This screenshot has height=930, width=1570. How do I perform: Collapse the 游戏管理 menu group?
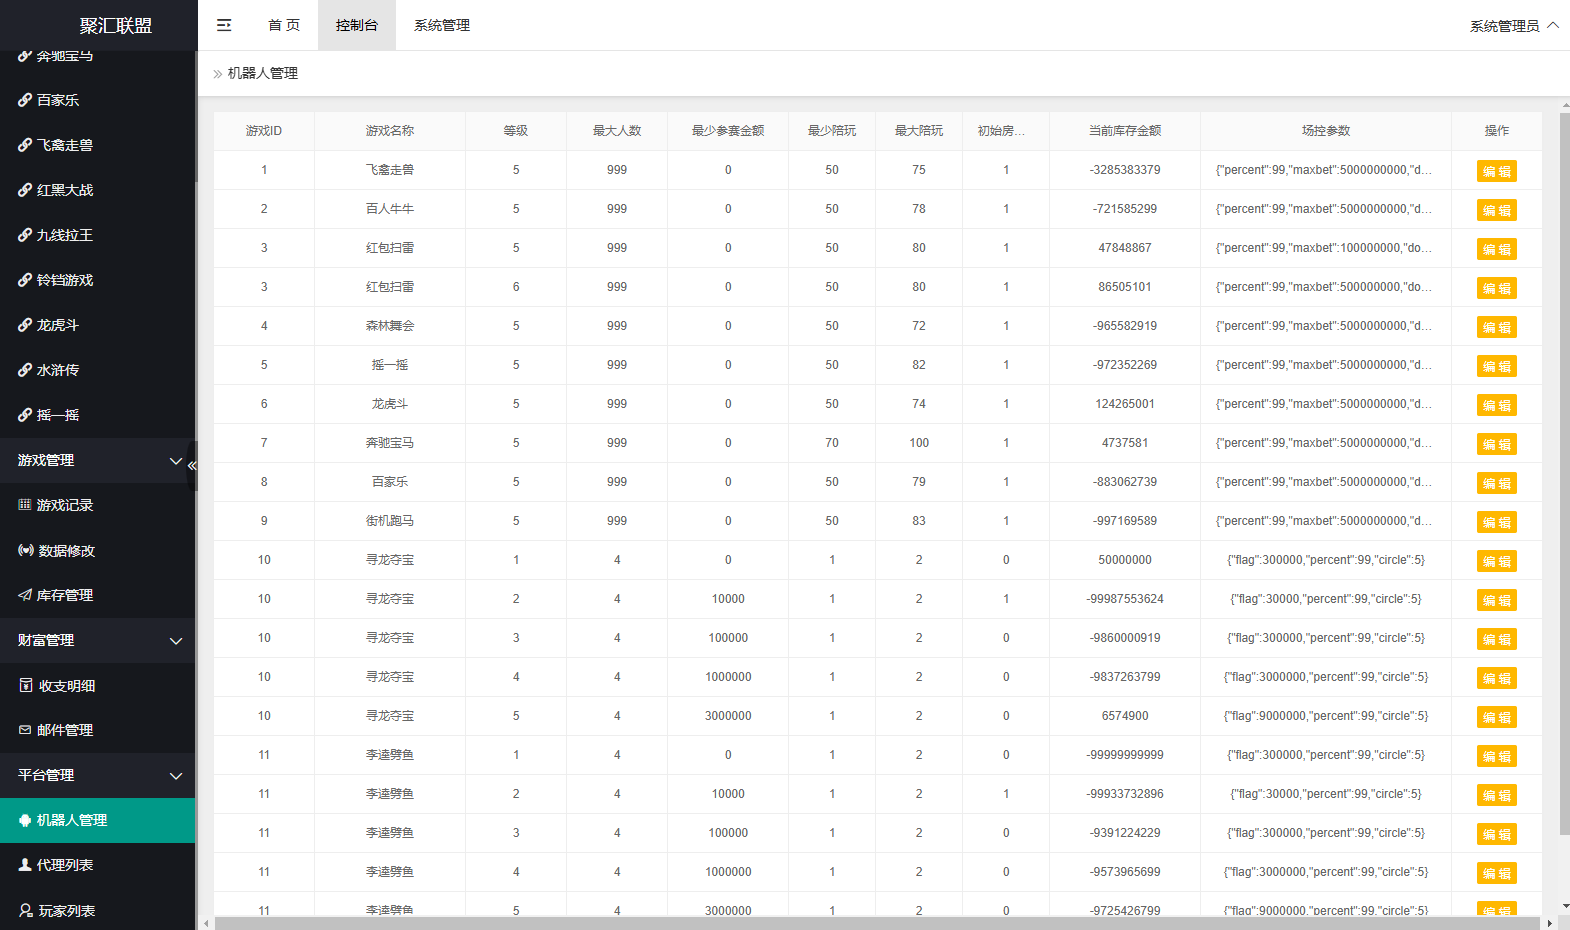click(98, 460)
